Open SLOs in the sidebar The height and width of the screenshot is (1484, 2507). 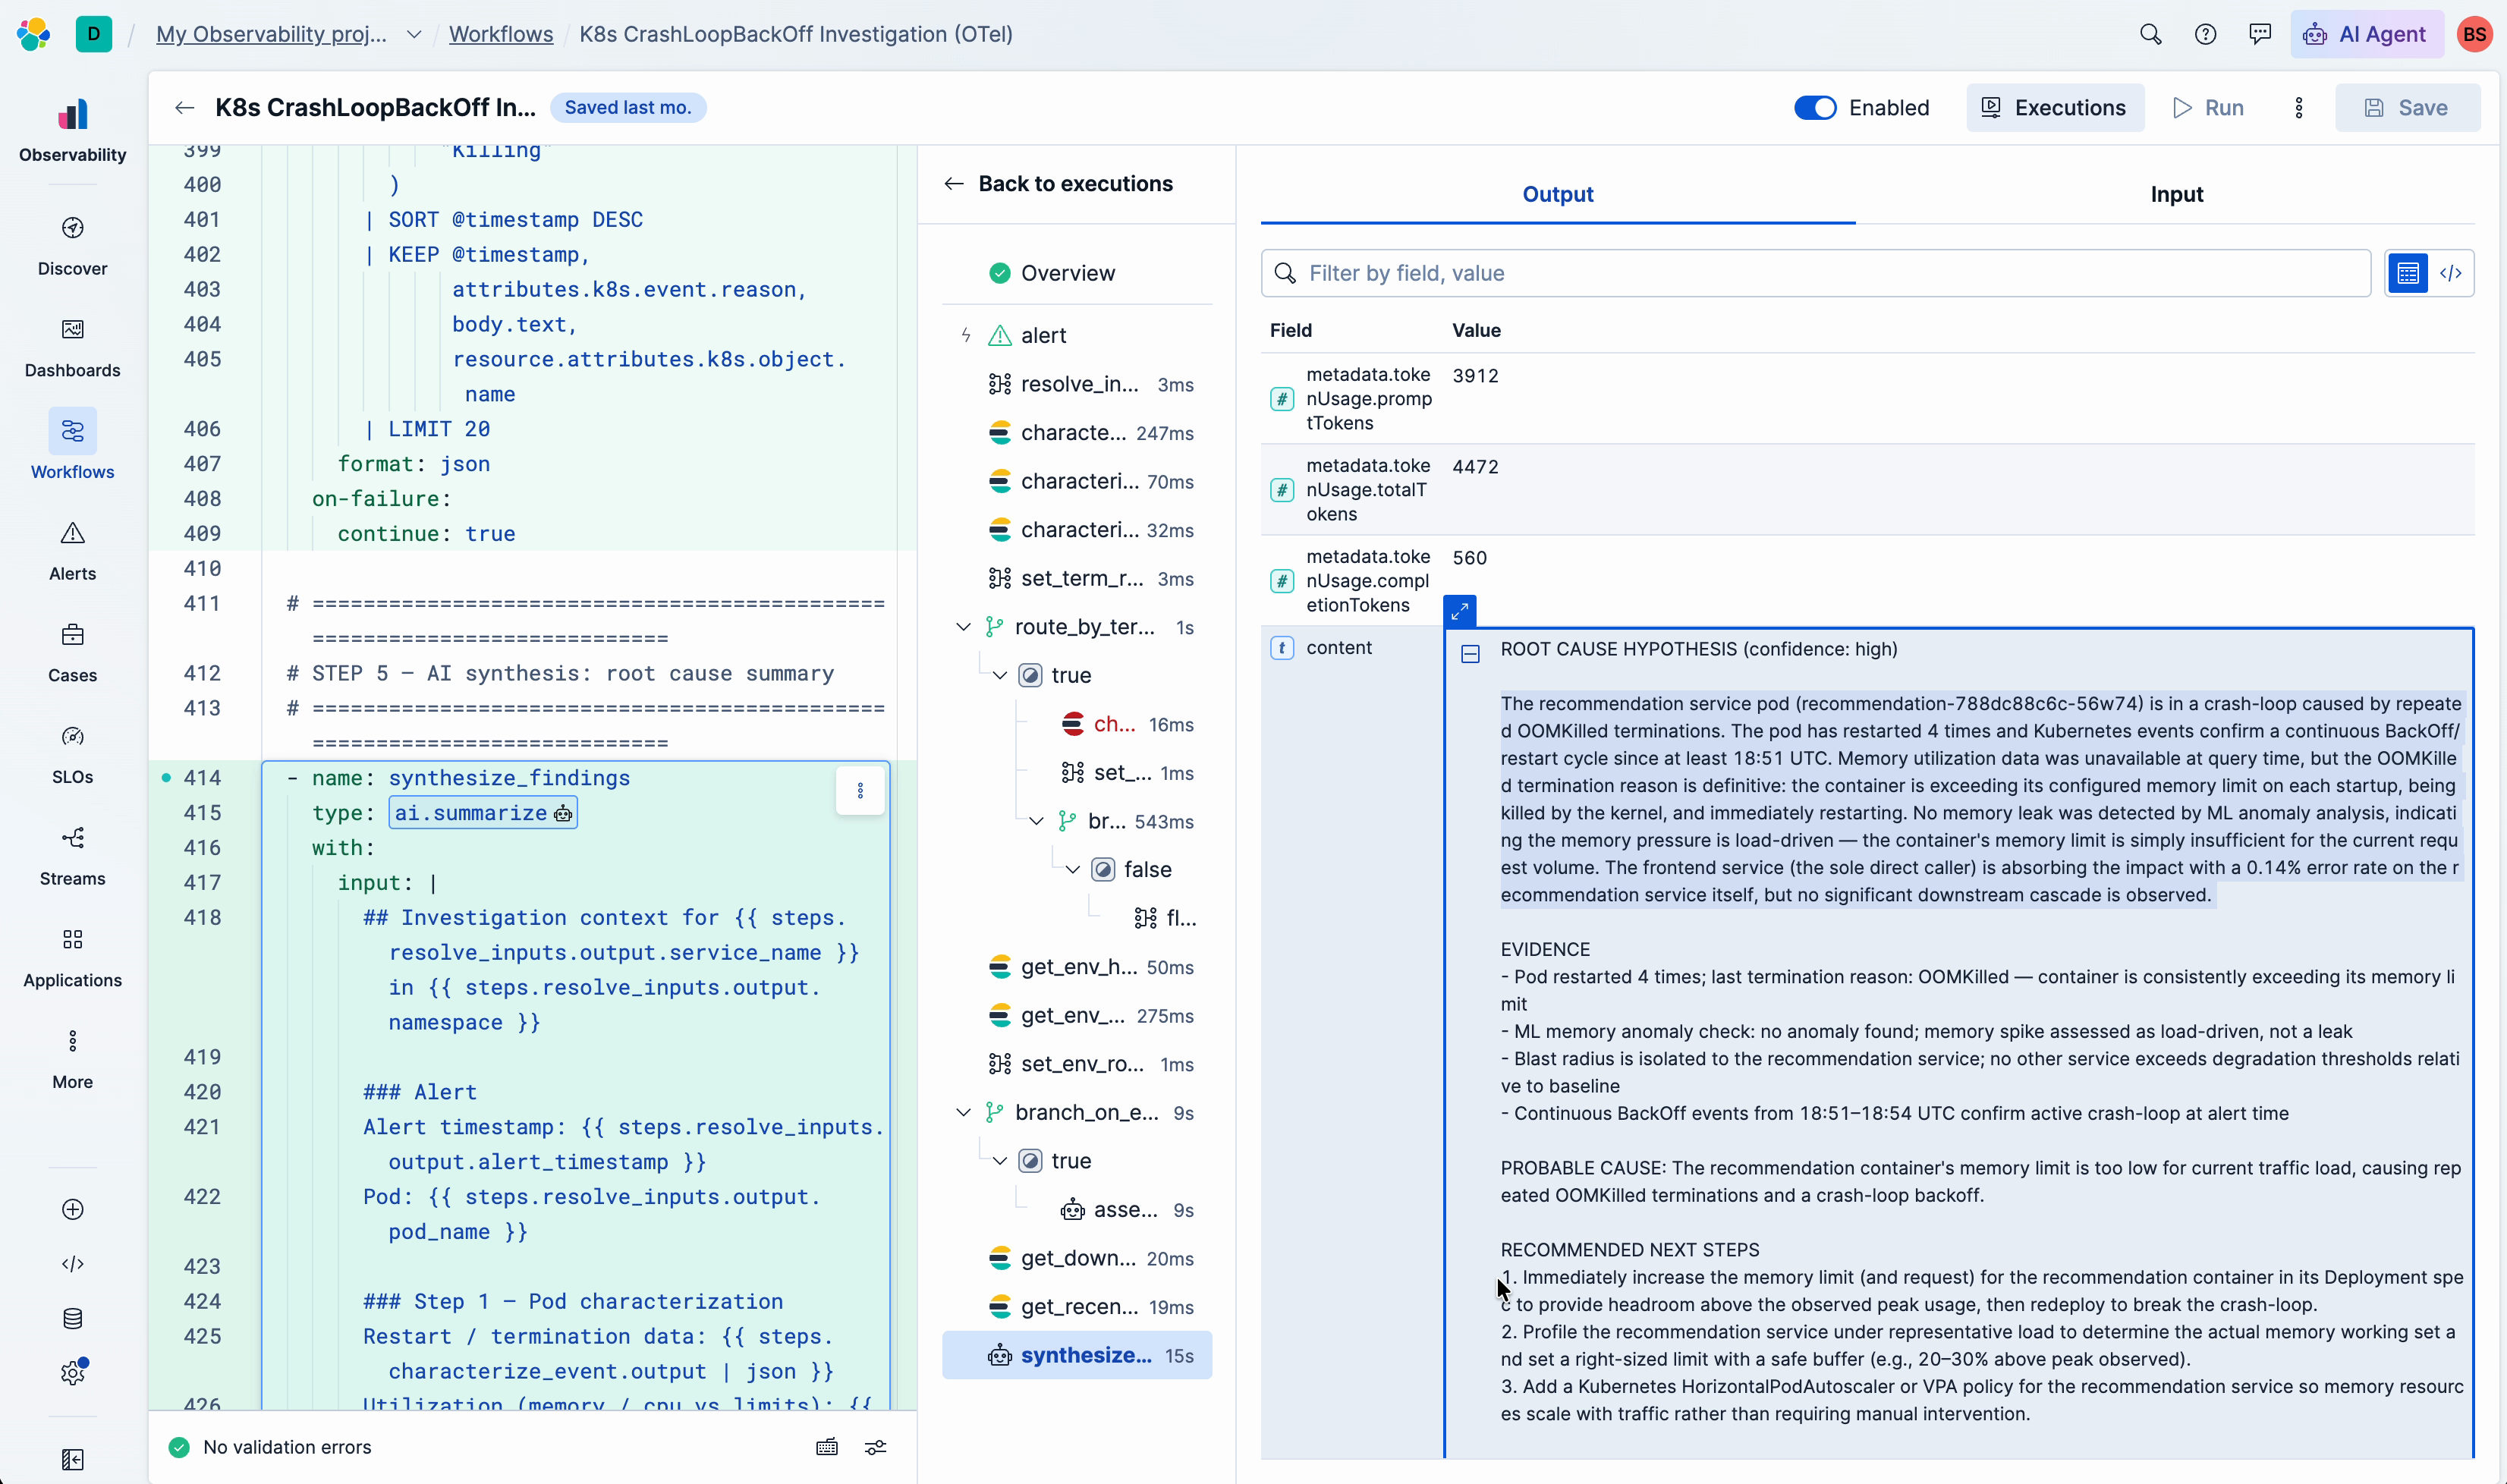click(x=72, y=755)
